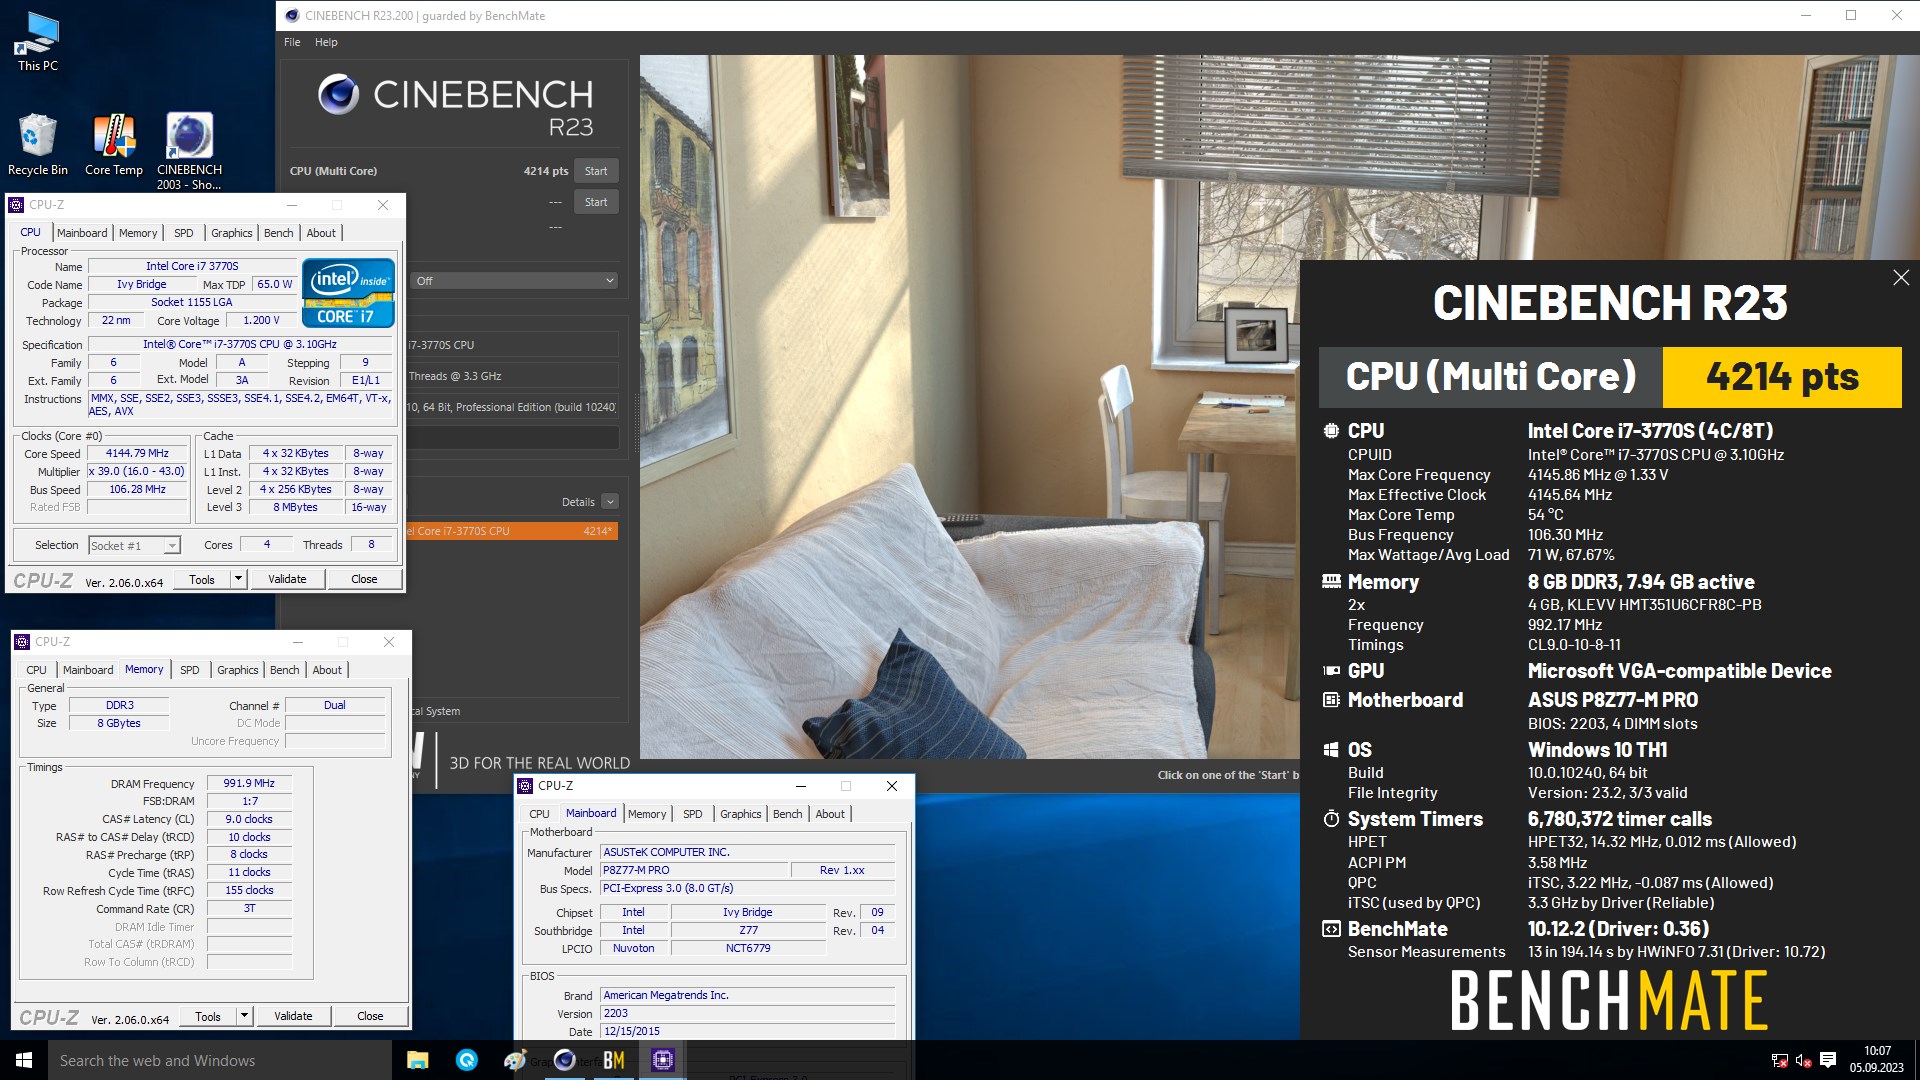Expand Tools arrow in top CPU-Z
The width and height of the screenshot is (1920, 1080).
[x=238, y=579]
